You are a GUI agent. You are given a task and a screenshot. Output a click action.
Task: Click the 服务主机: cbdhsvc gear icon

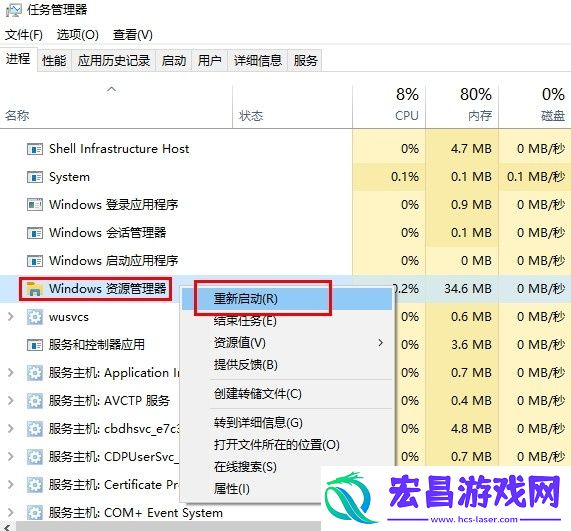coord(35,429)
